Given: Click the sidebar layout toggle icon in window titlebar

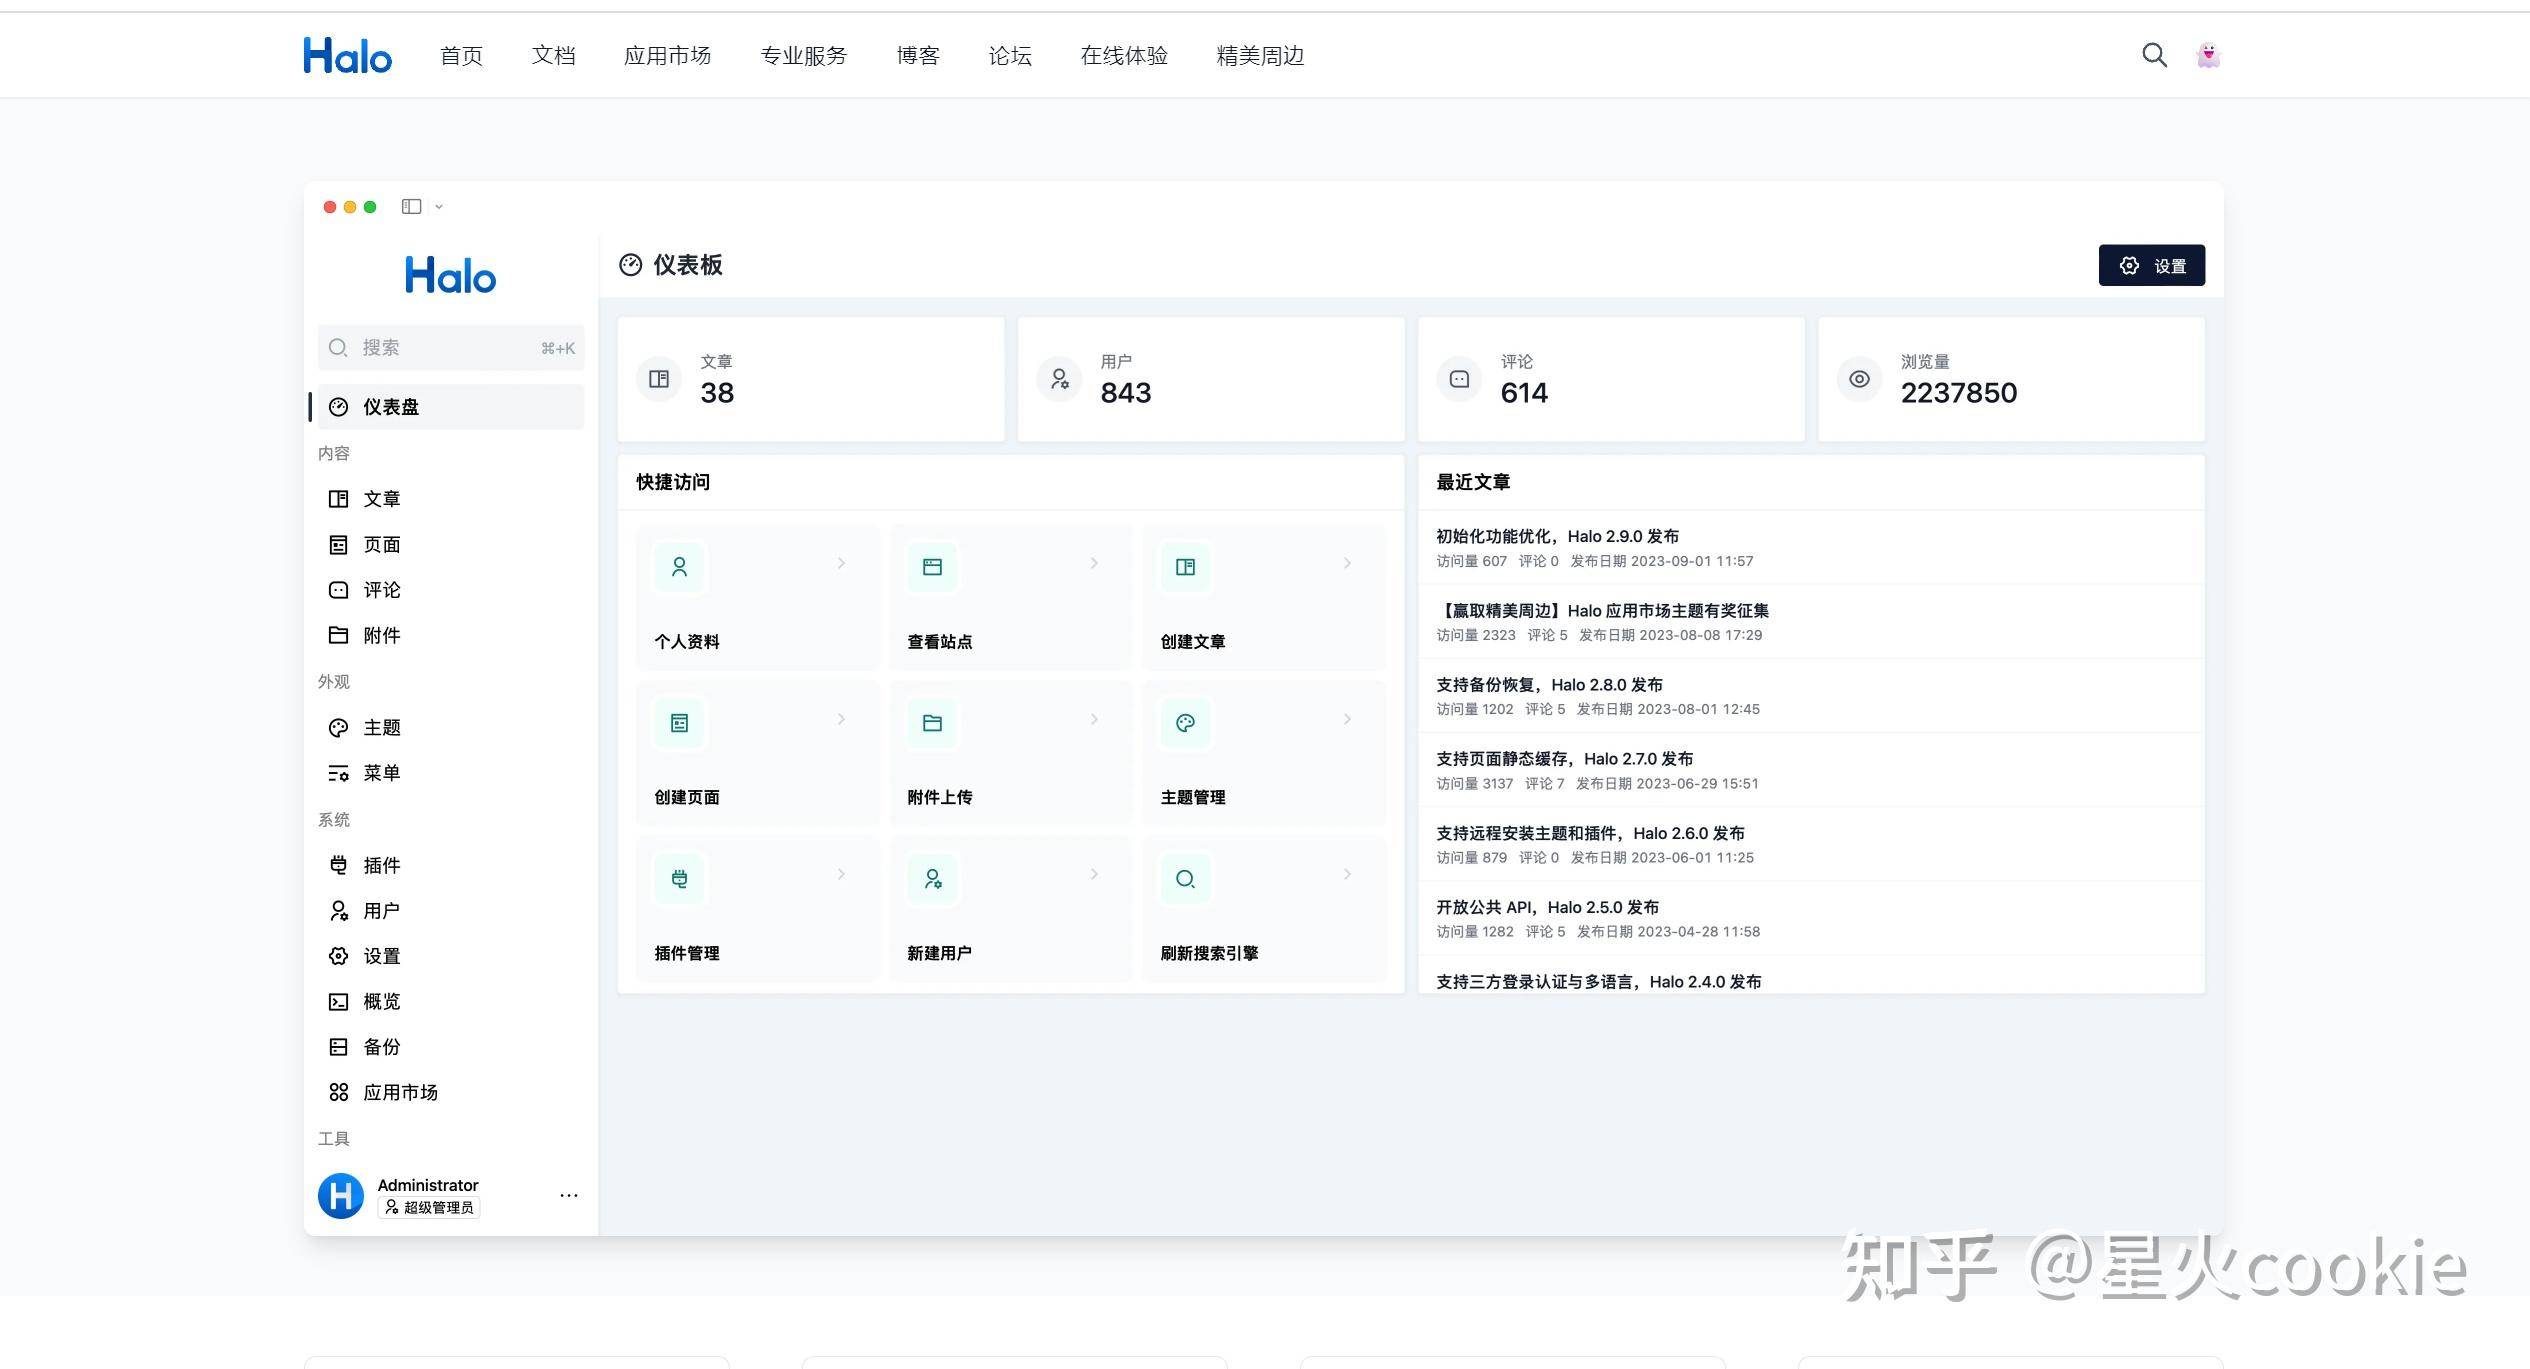Looking at the screenshot, I should (x=411, y=206).
